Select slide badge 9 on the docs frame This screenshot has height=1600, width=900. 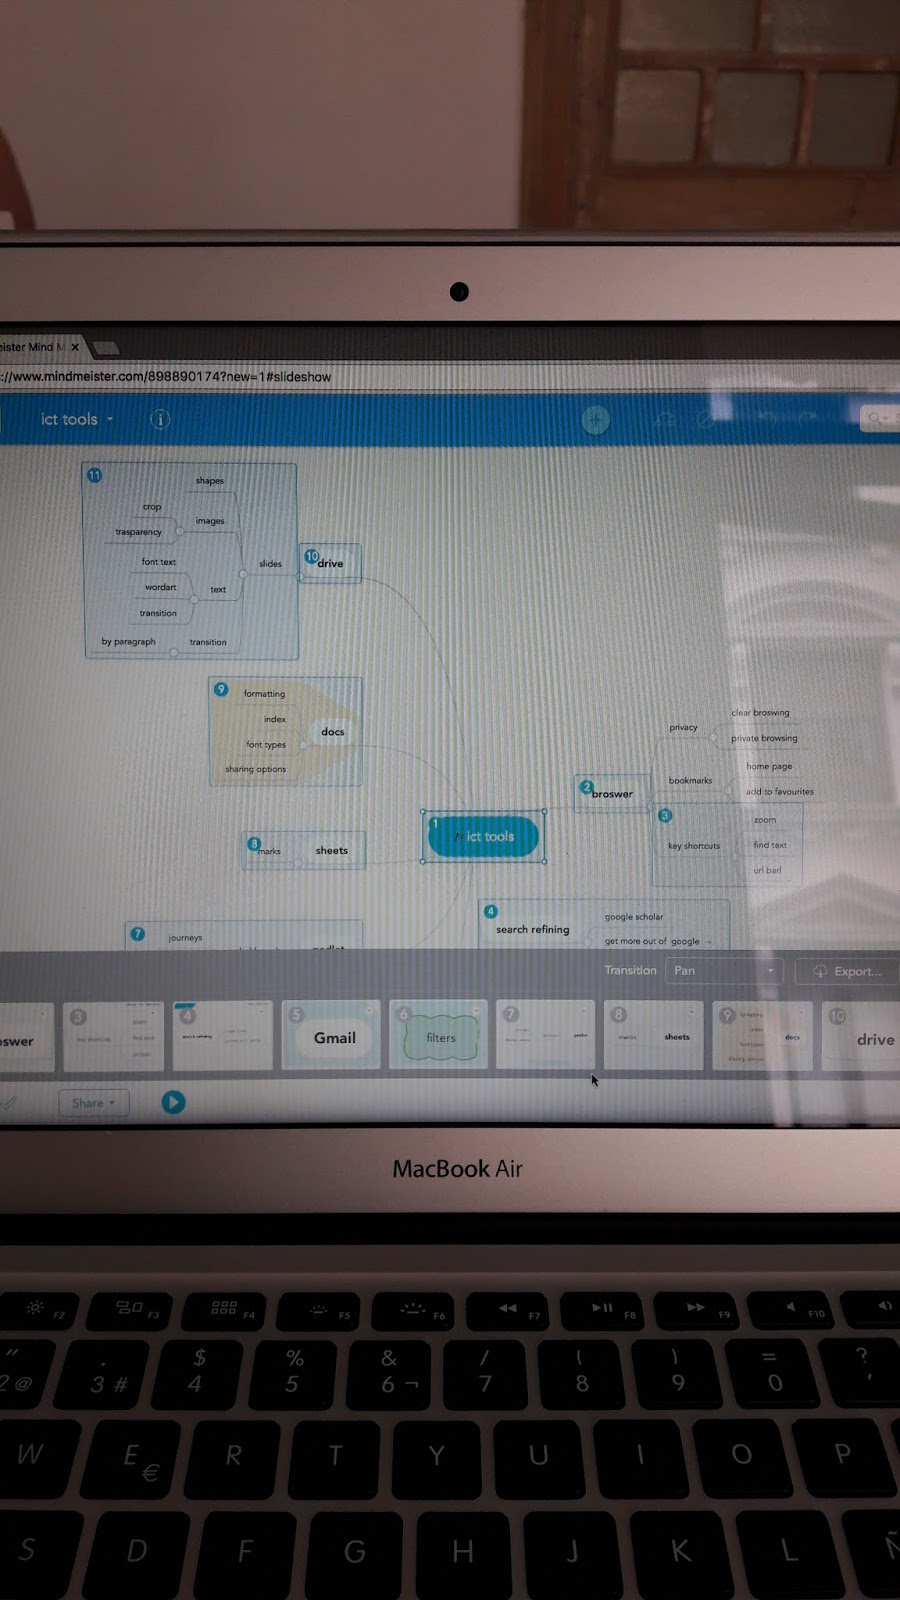[x=222, y=689]
